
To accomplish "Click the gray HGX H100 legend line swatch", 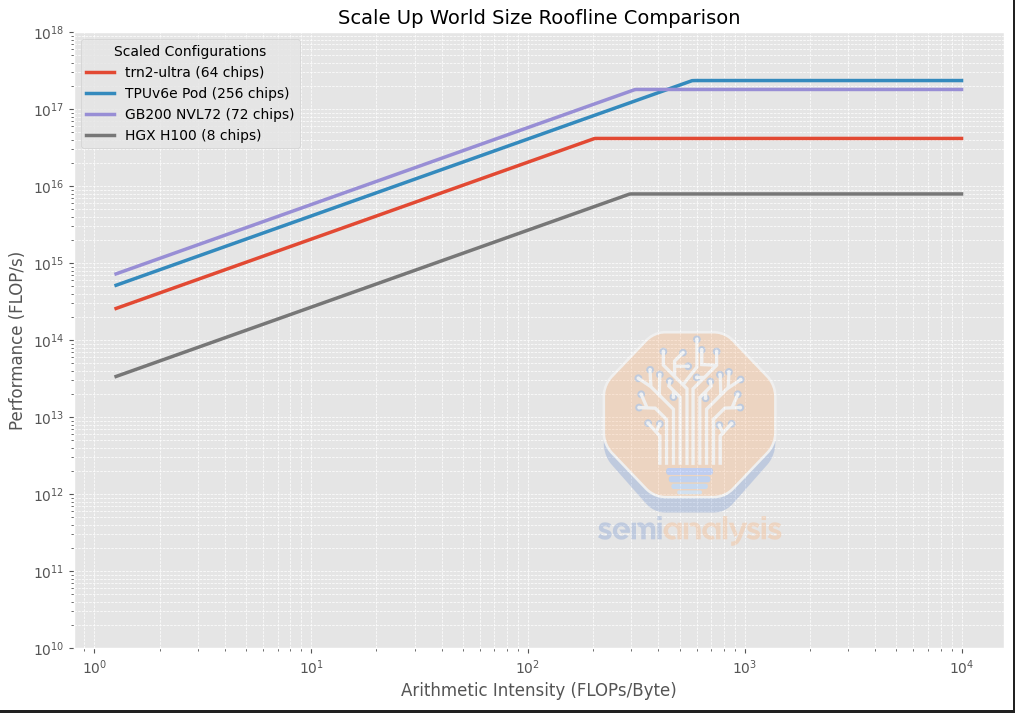I will [x=100, y=135].
